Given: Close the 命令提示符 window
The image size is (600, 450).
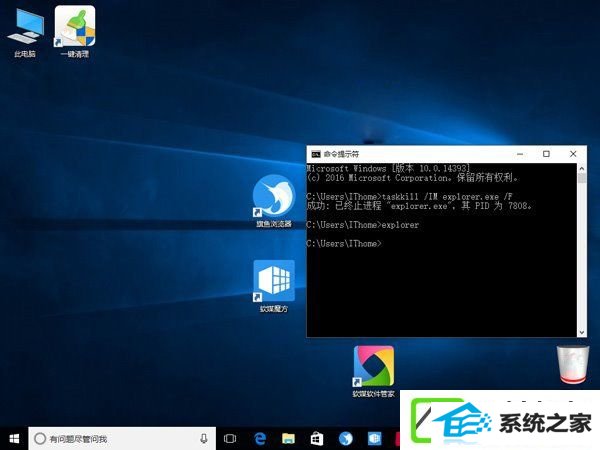Looking at the screenshot, I should click(x=573, y=154).
